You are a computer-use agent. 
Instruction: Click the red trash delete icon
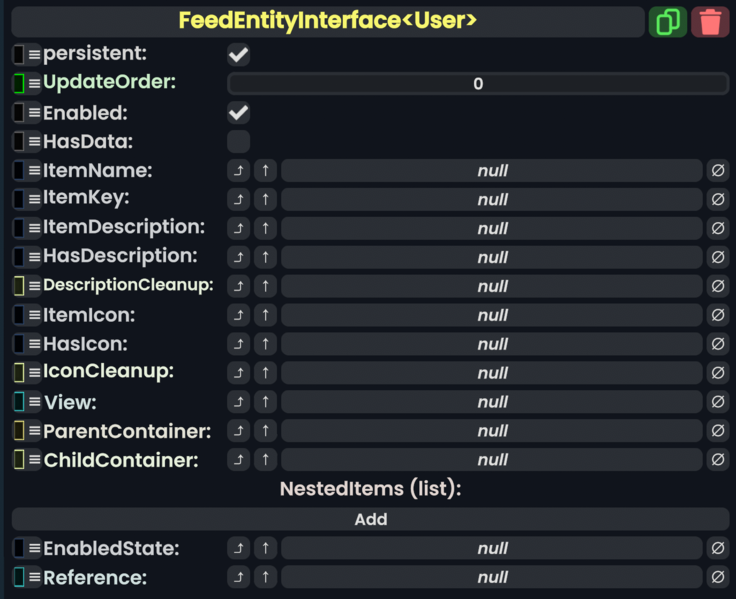coord(710,22)
